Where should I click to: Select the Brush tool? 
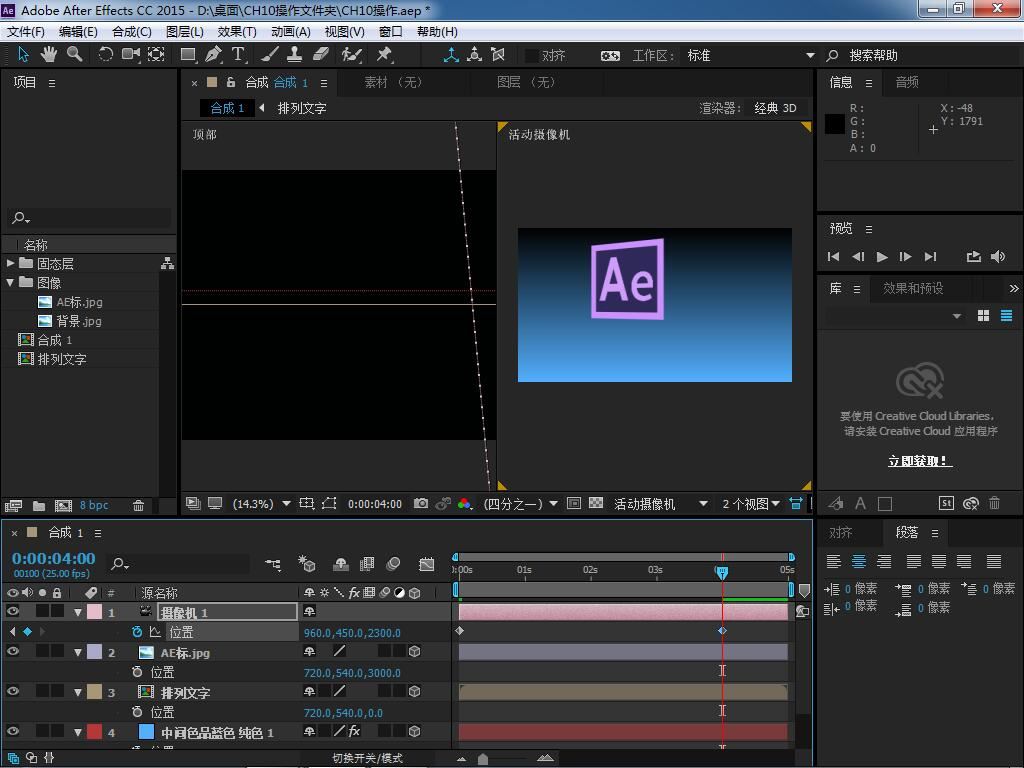click(x=270, y=54)
